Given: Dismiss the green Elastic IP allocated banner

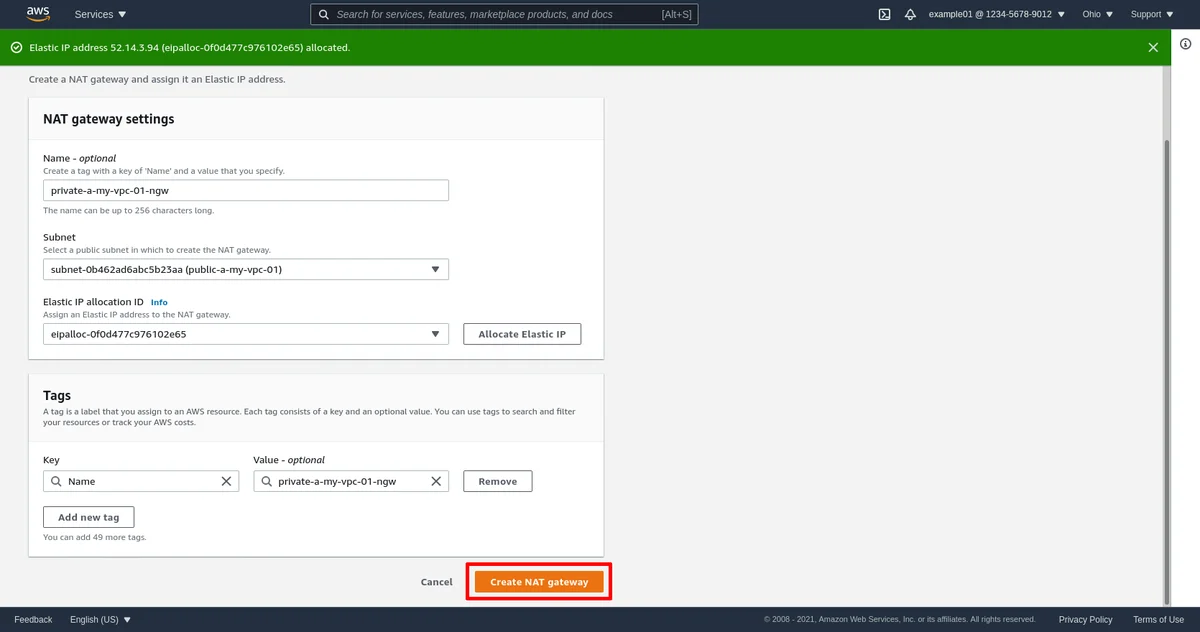Looking at the screenshot, I should click(1153, 47).
